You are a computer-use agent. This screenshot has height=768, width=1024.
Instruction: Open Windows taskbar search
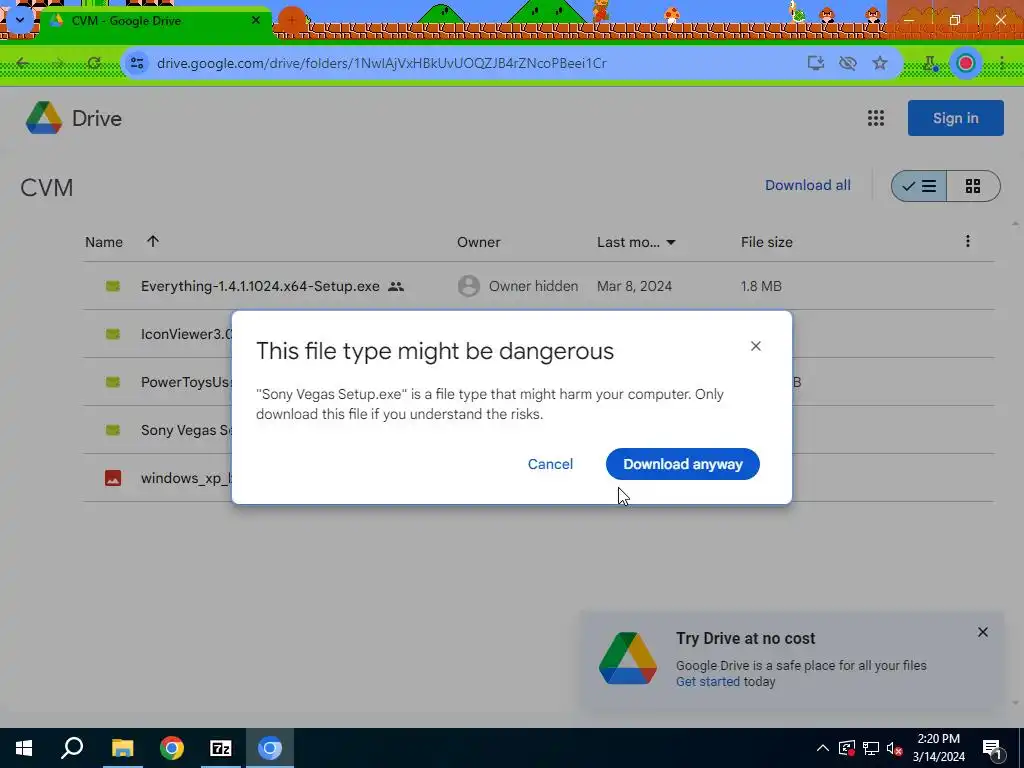pos(72,748)
